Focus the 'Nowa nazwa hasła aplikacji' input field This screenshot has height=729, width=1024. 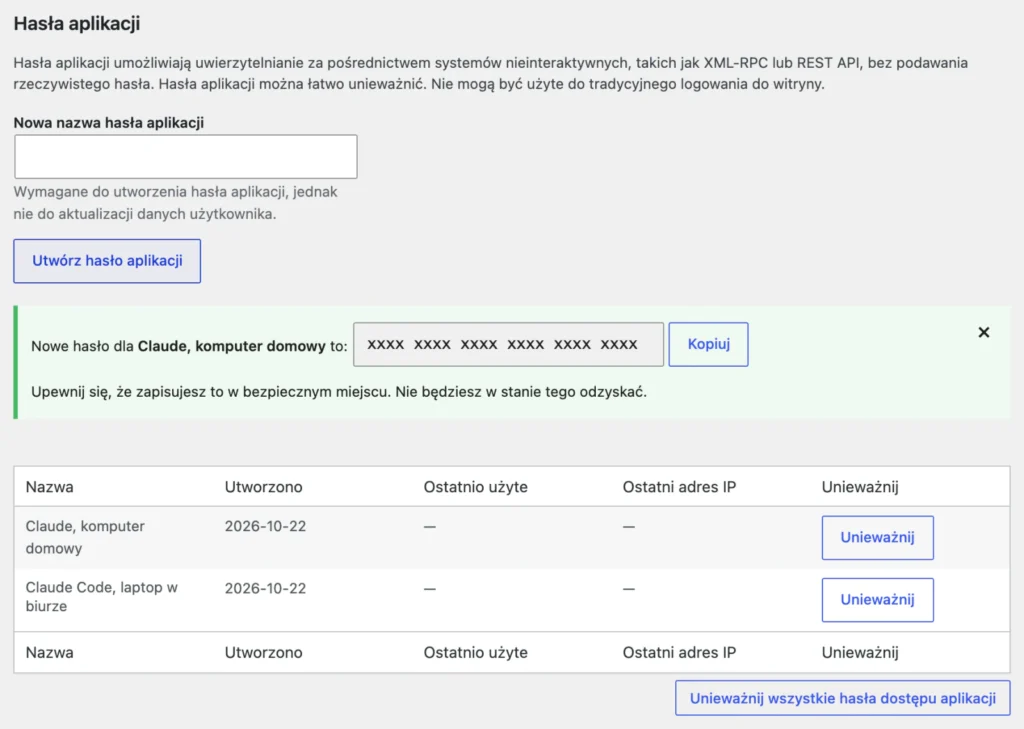point(185,157)
